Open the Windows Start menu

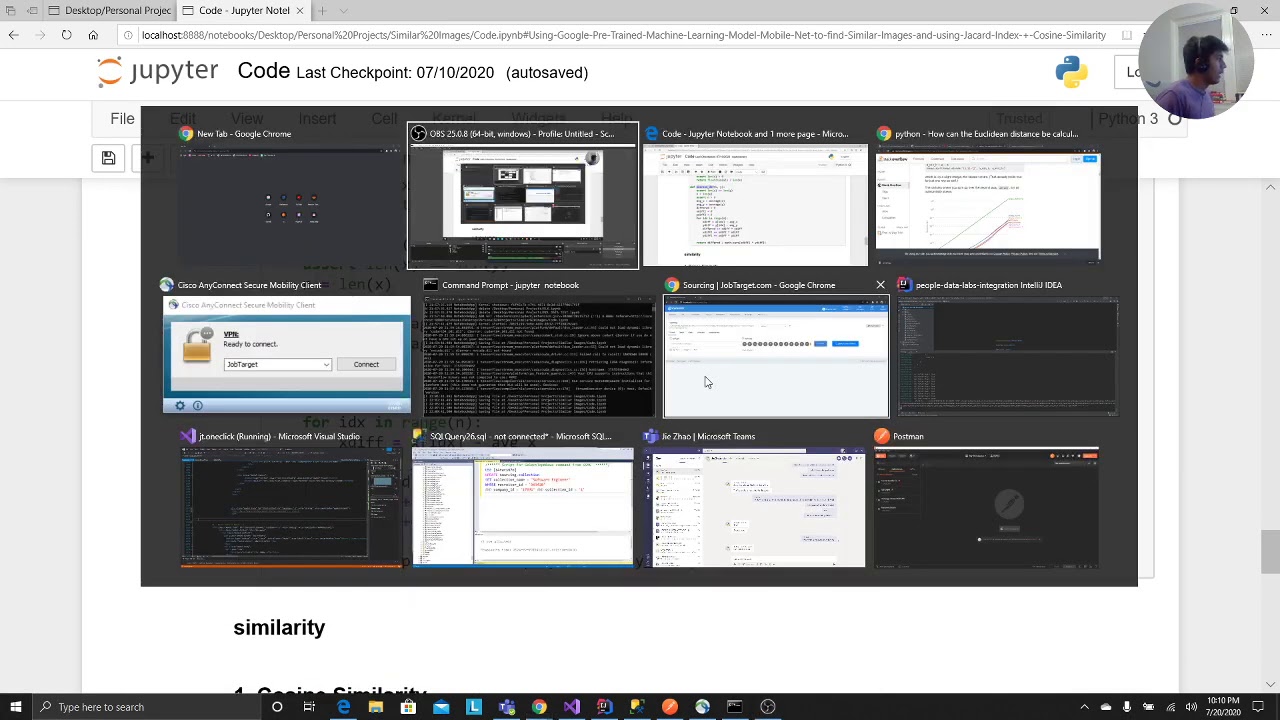[15, 707]
